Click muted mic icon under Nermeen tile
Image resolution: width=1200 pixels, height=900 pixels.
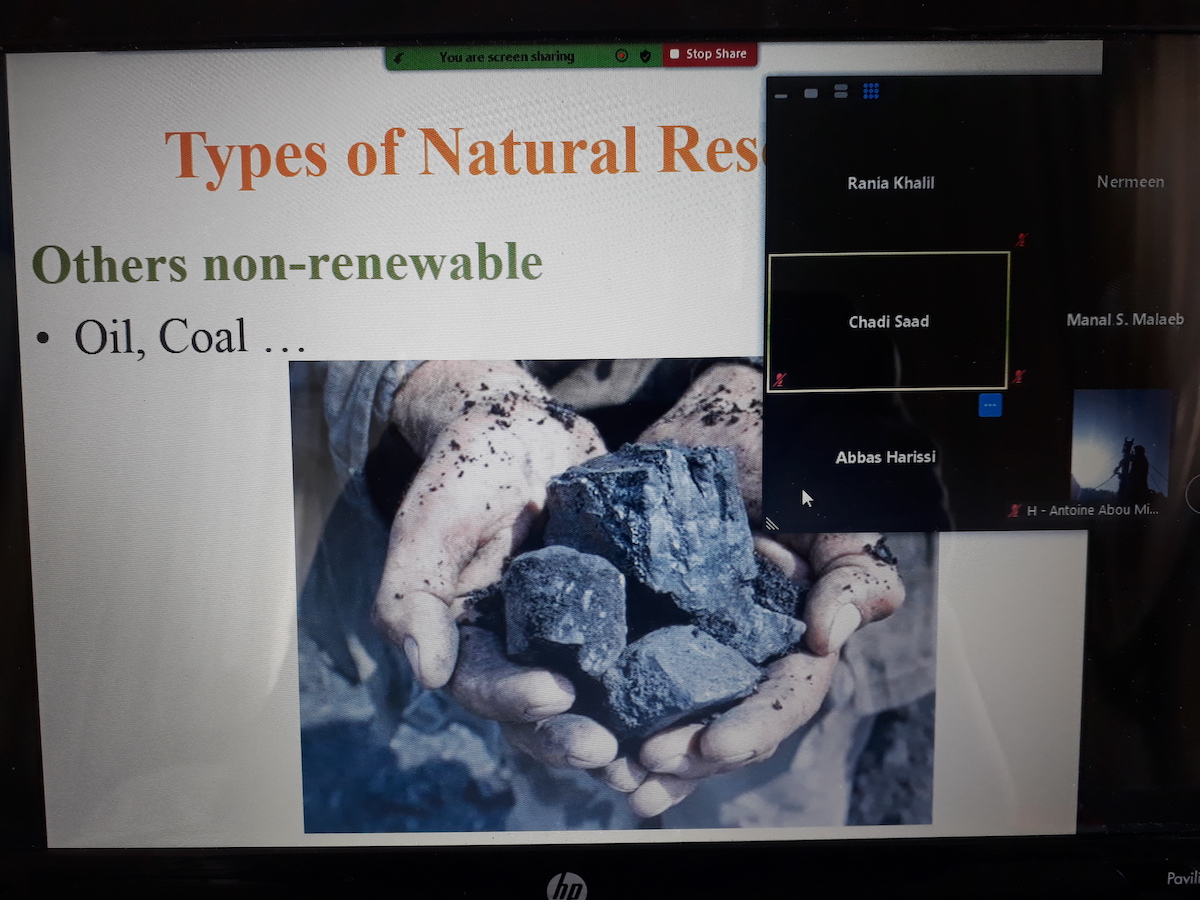(1021, 240)
